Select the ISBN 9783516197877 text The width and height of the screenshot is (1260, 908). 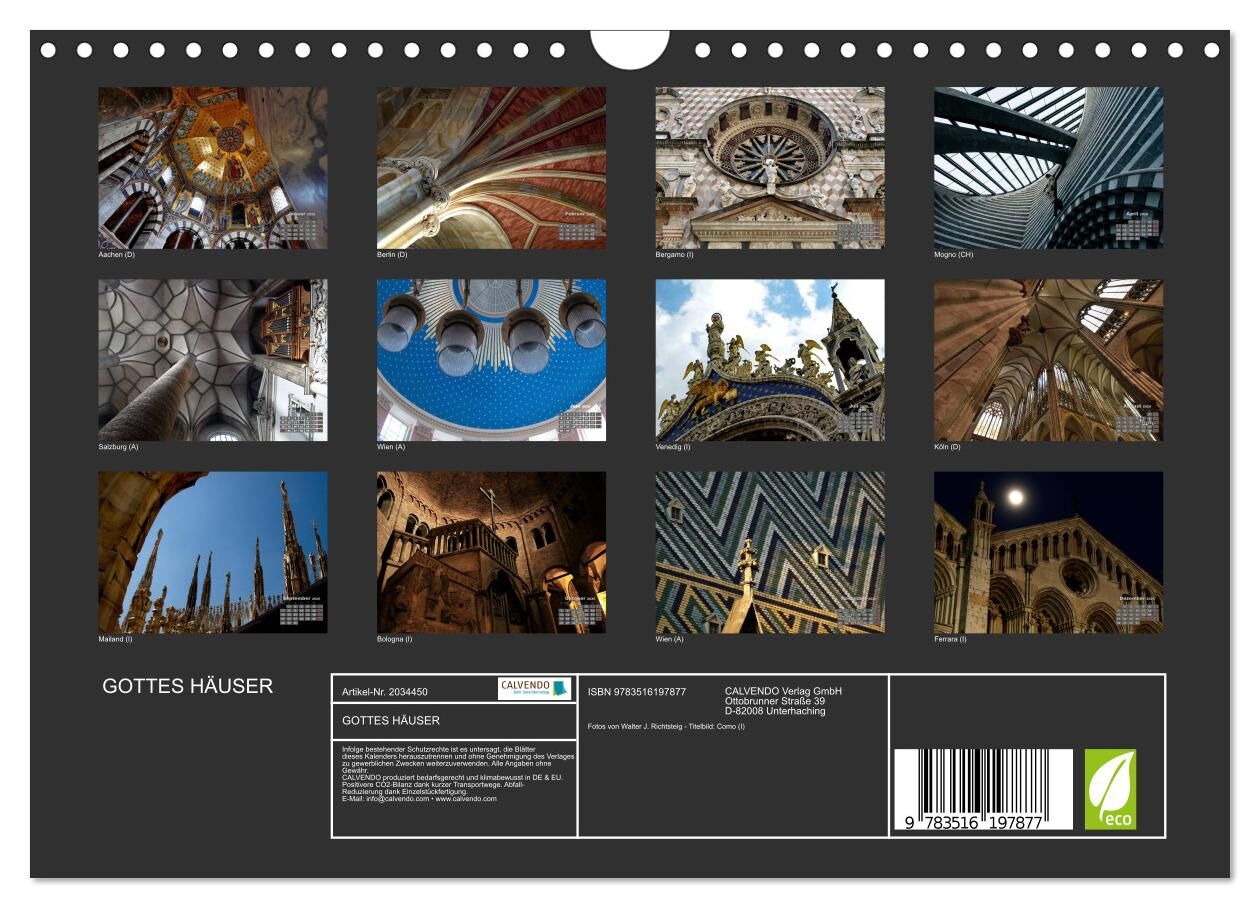point(637,692)
